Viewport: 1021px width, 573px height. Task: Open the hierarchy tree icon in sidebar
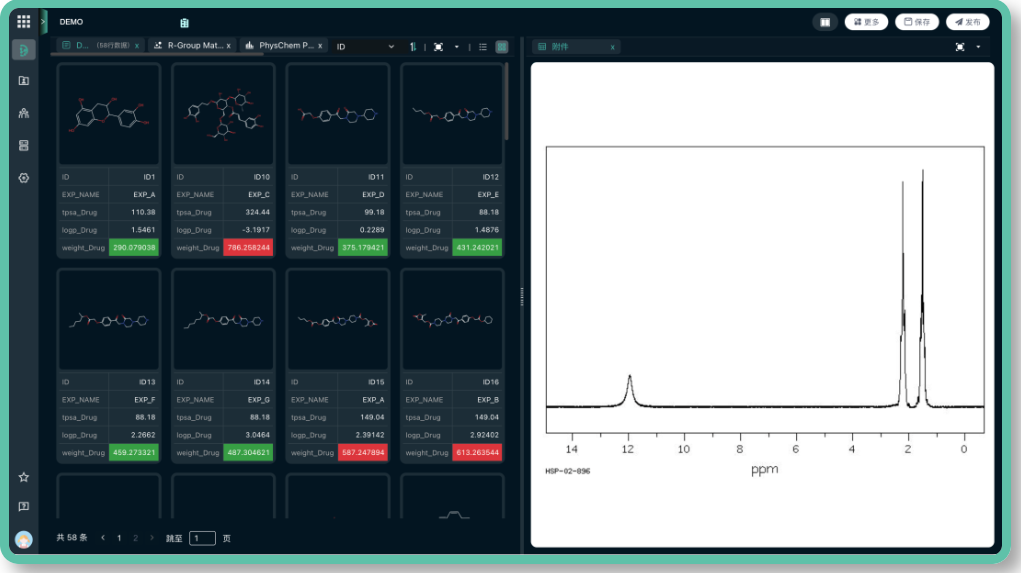[24, 113]
